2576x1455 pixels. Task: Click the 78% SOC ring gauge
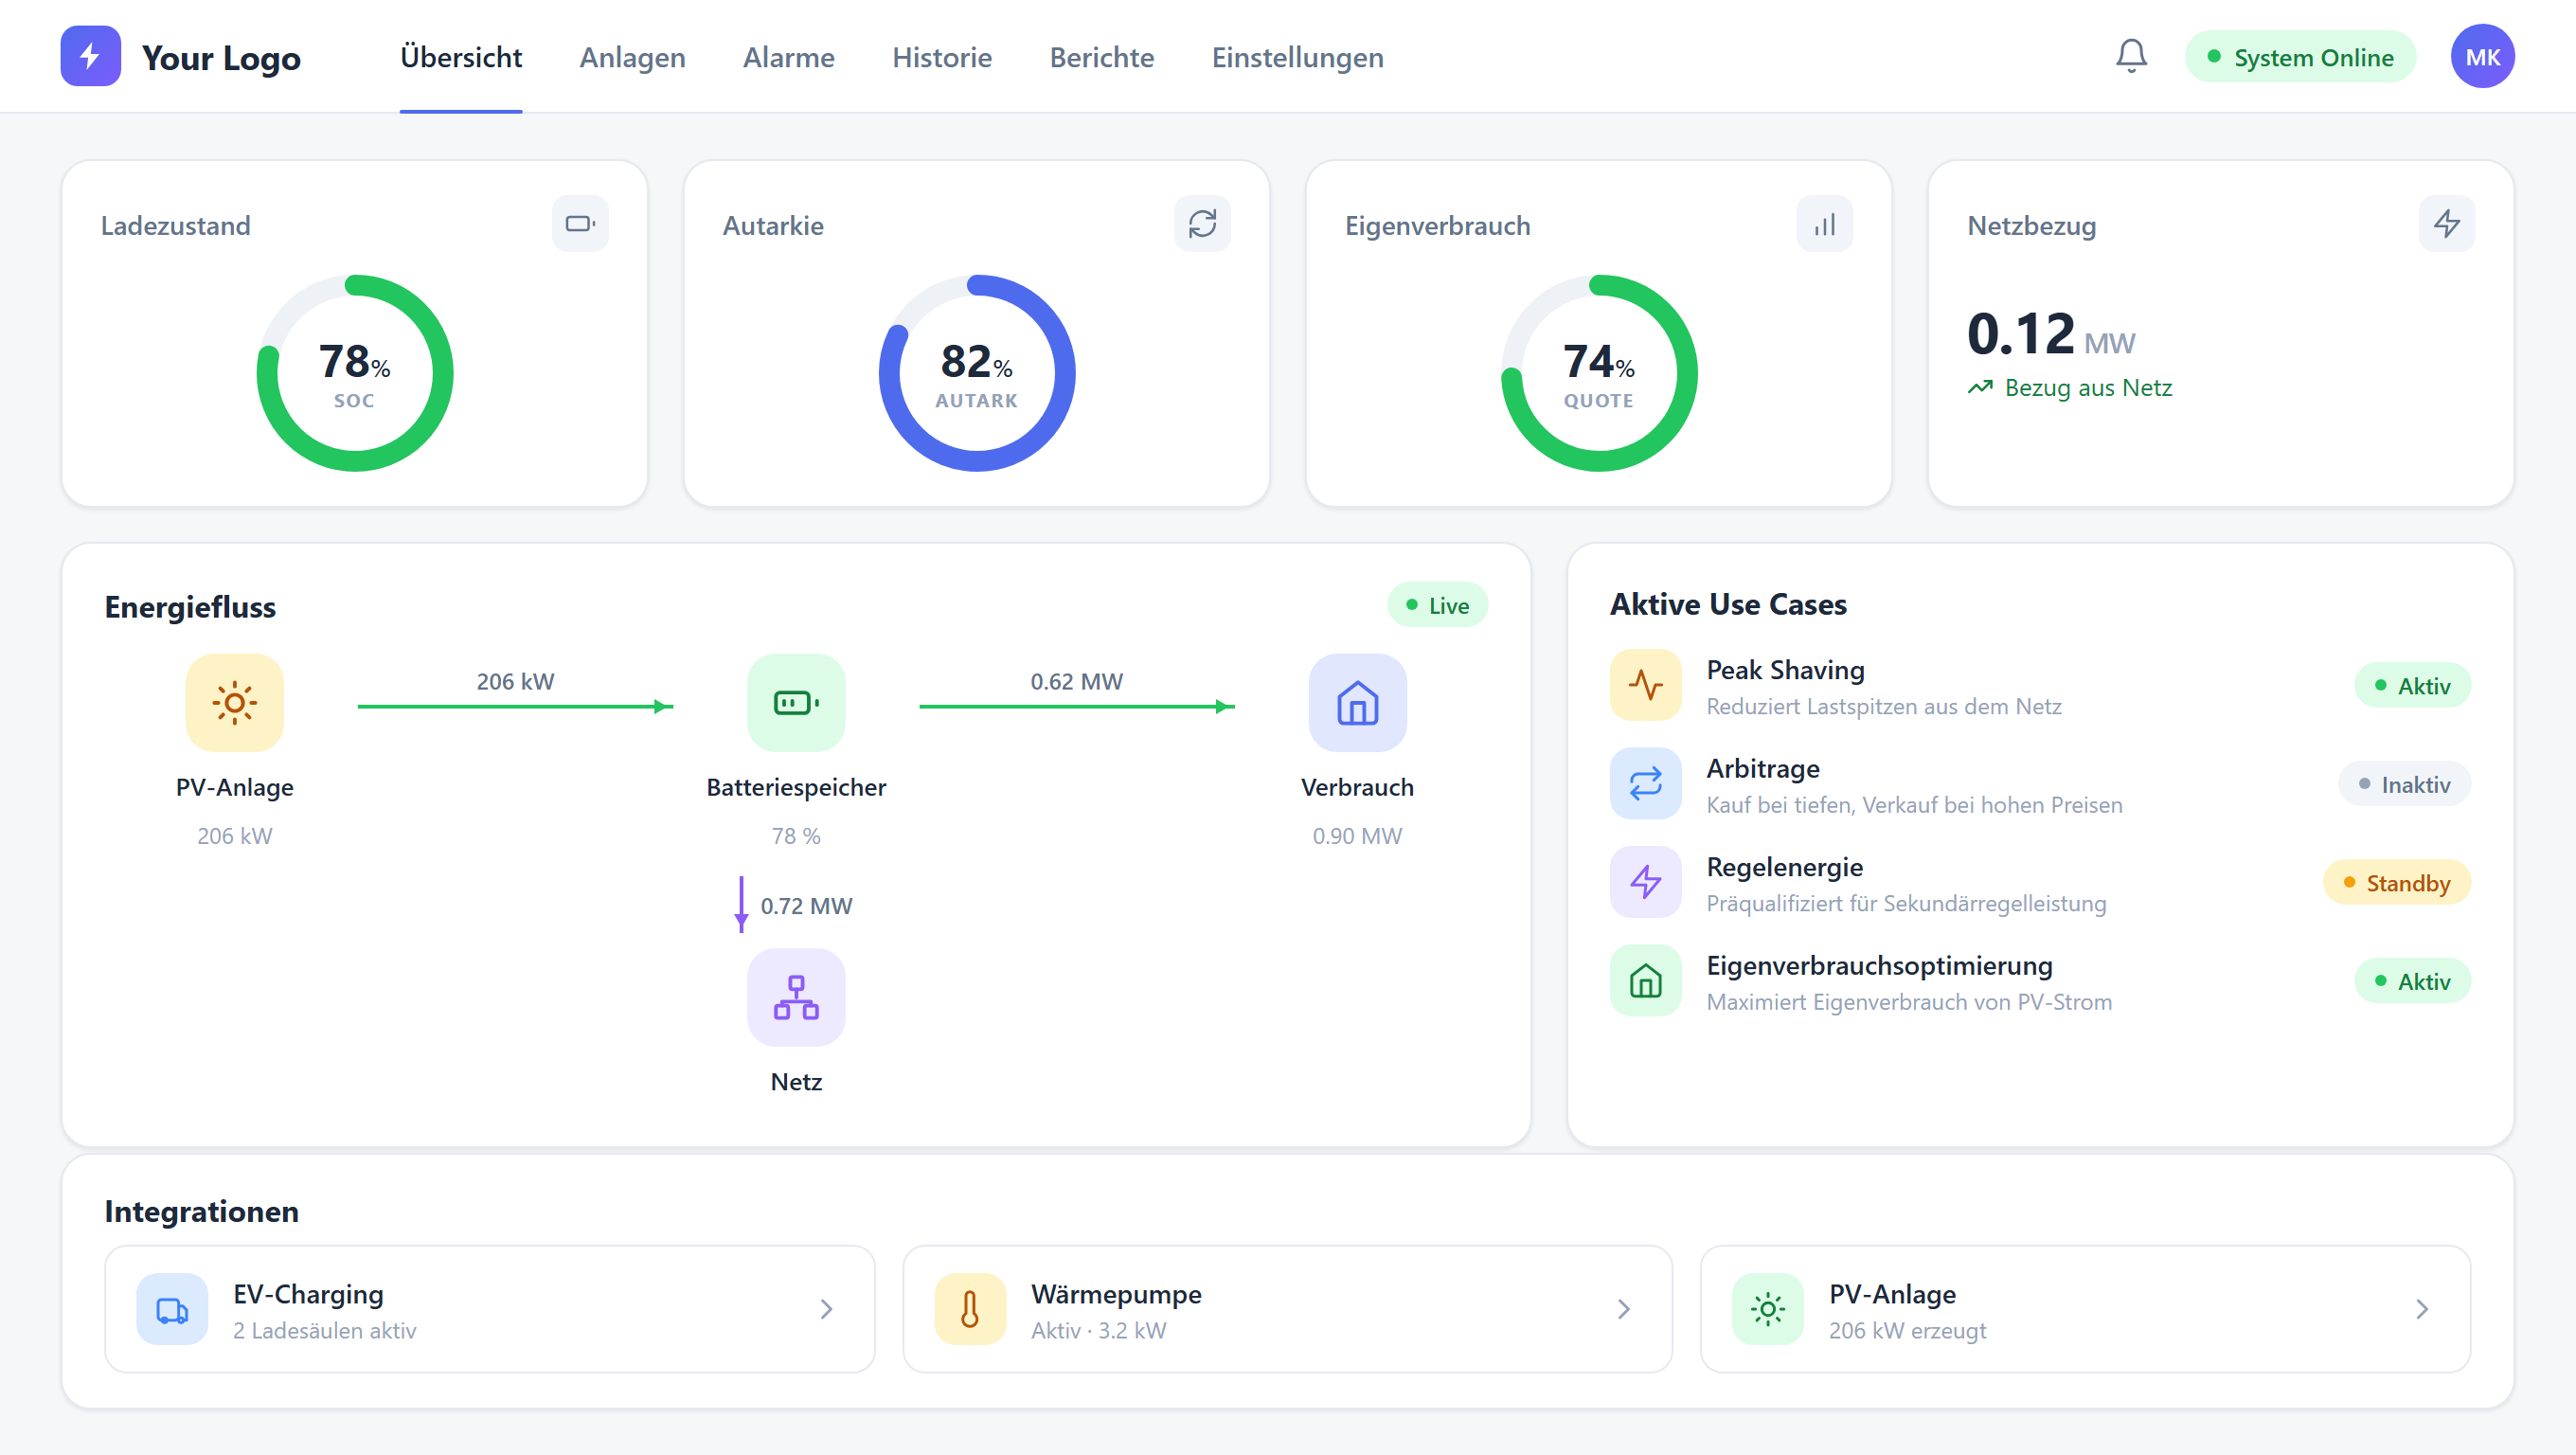pyautogui.click(x=355, y=373)
